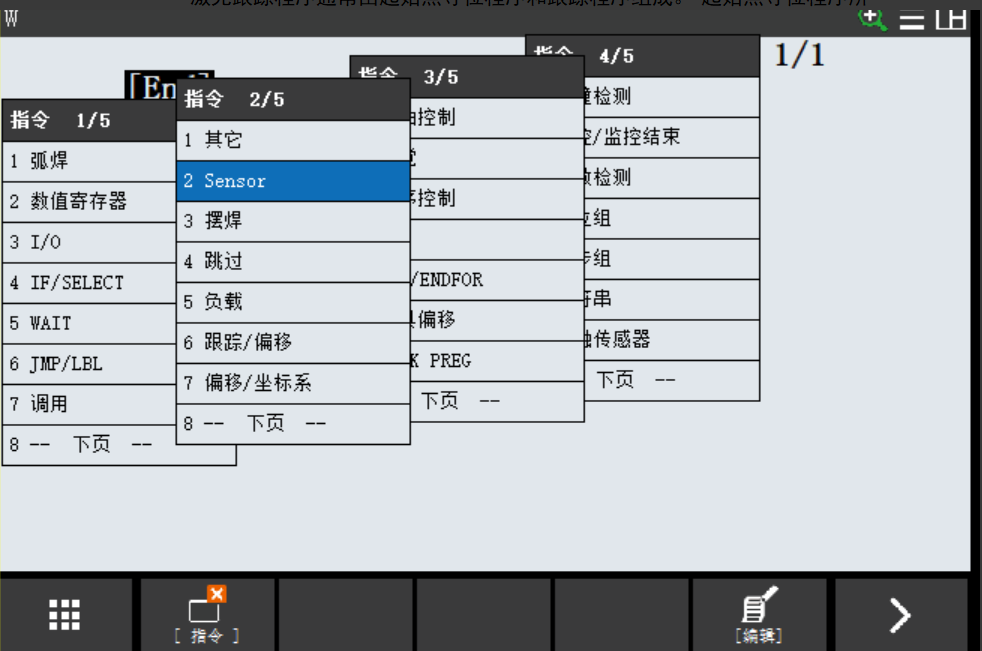Click 下页 in instruction menu 1/5
The image size is (982, 651).
[90, 445]
